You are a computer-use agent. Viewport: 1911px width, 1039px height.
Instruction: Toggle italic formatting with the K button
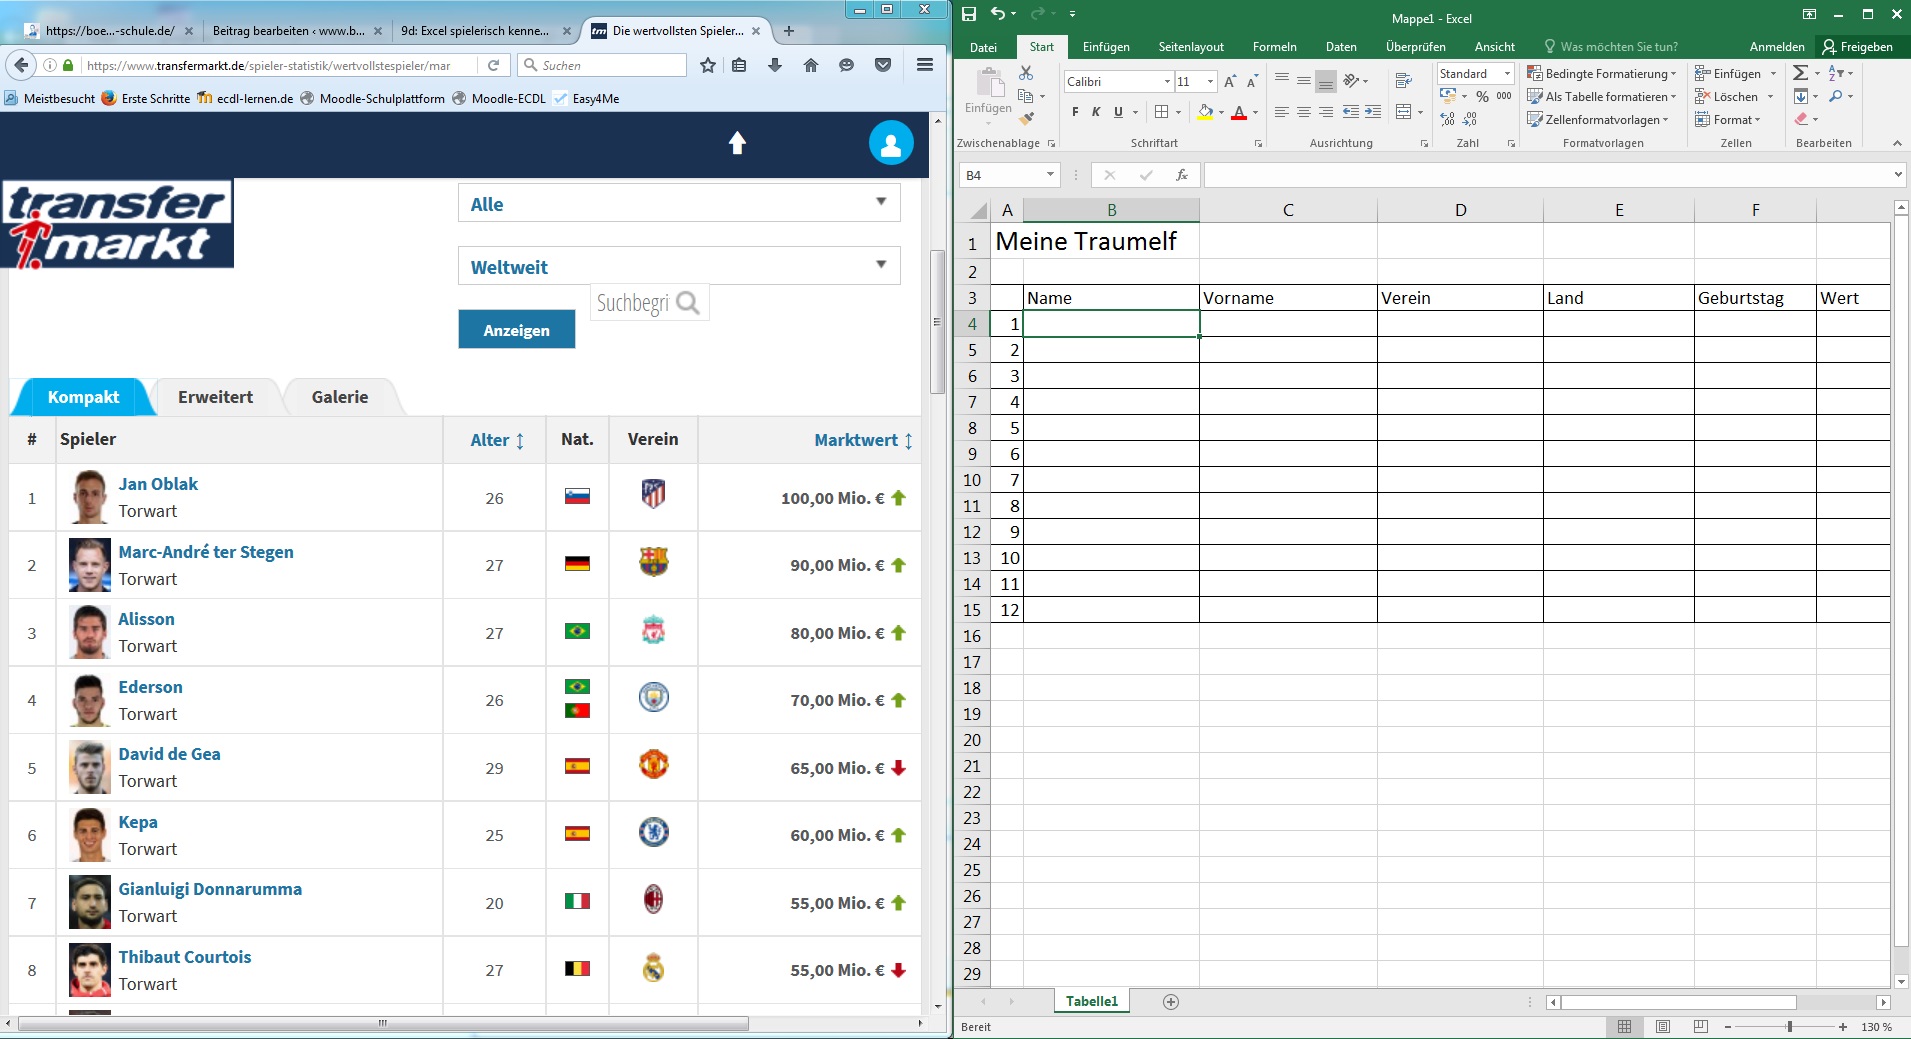click(1096, 112)
